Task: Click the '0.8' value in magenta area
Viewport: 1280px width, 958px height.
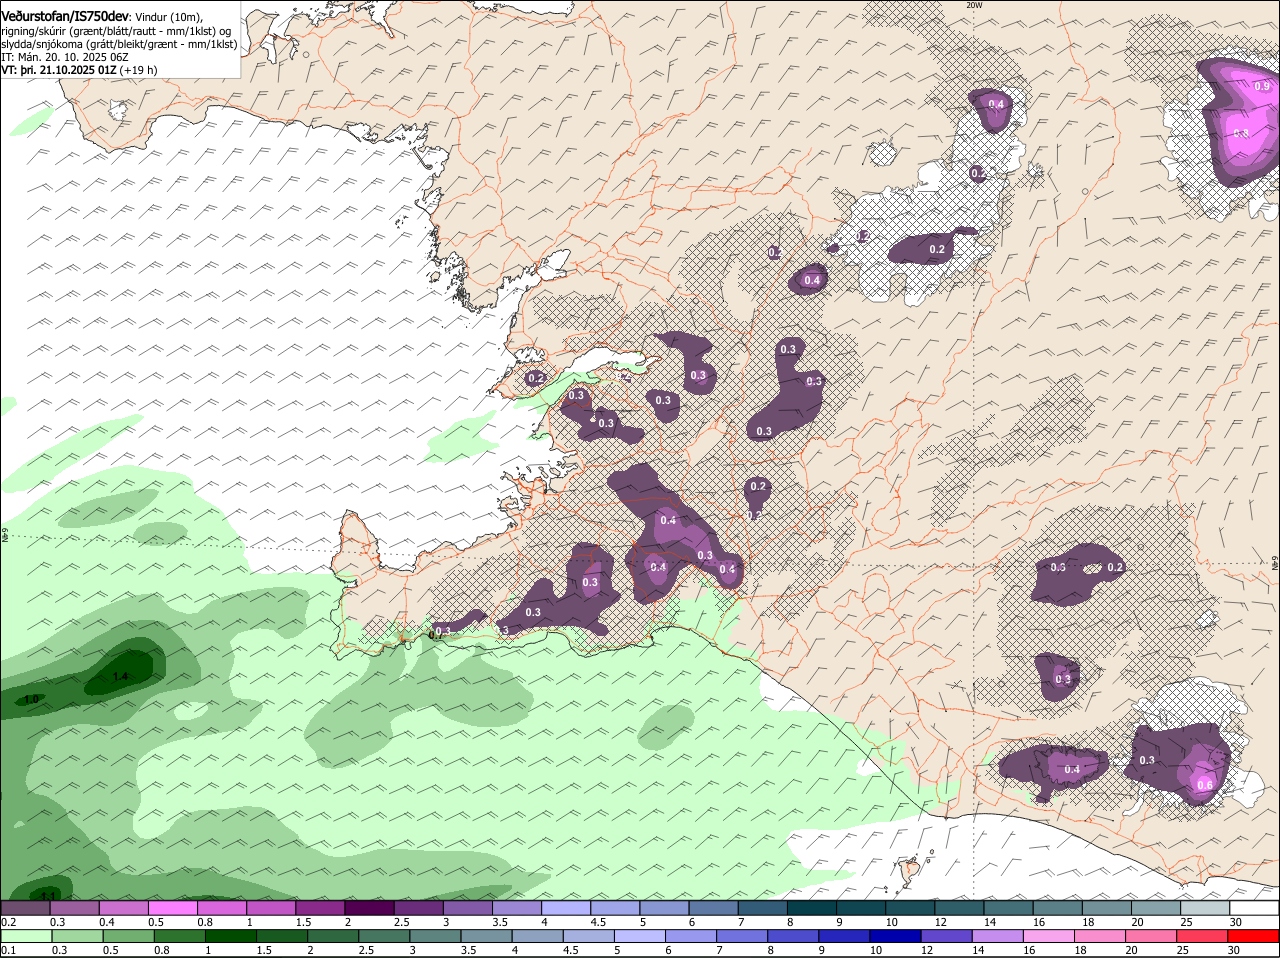Action: point(1241,133)
